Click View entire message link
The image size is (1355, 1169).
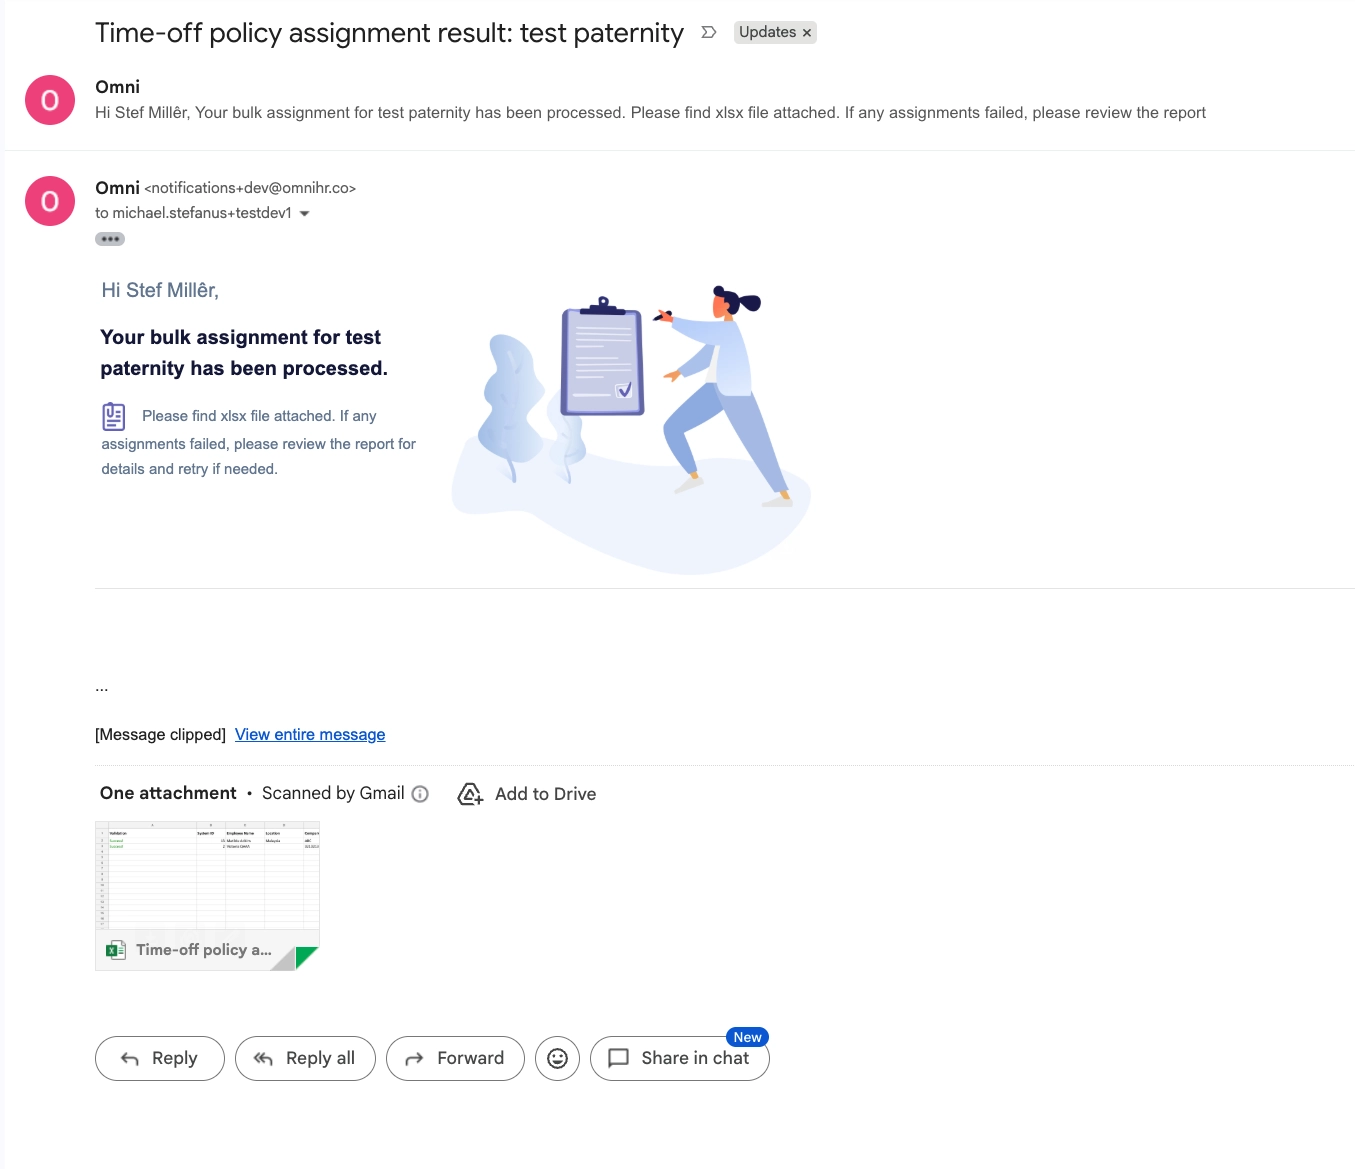click(310, 734)
